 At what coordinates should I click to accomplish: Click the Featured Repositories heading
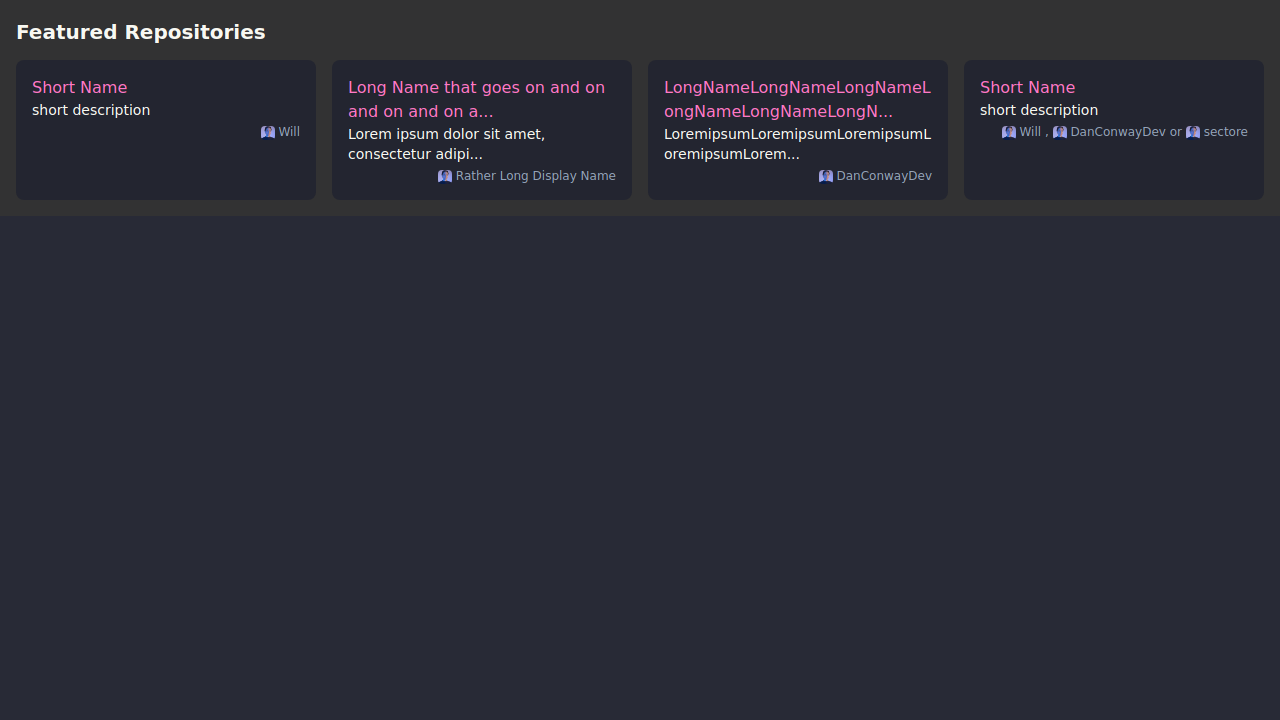141,32
